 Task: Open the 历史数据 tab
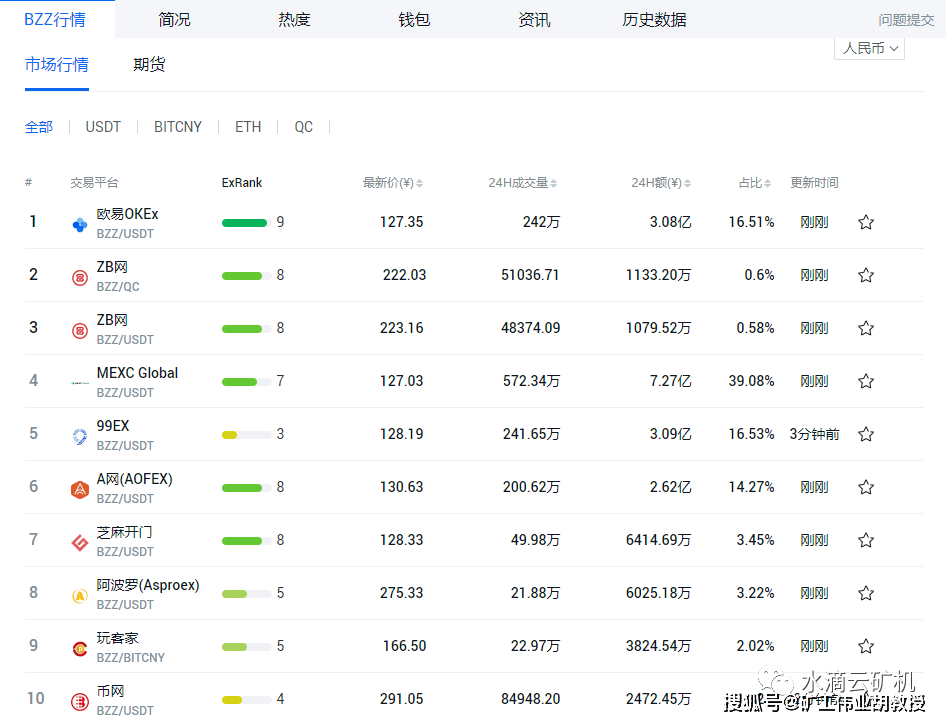pos(654,20)
